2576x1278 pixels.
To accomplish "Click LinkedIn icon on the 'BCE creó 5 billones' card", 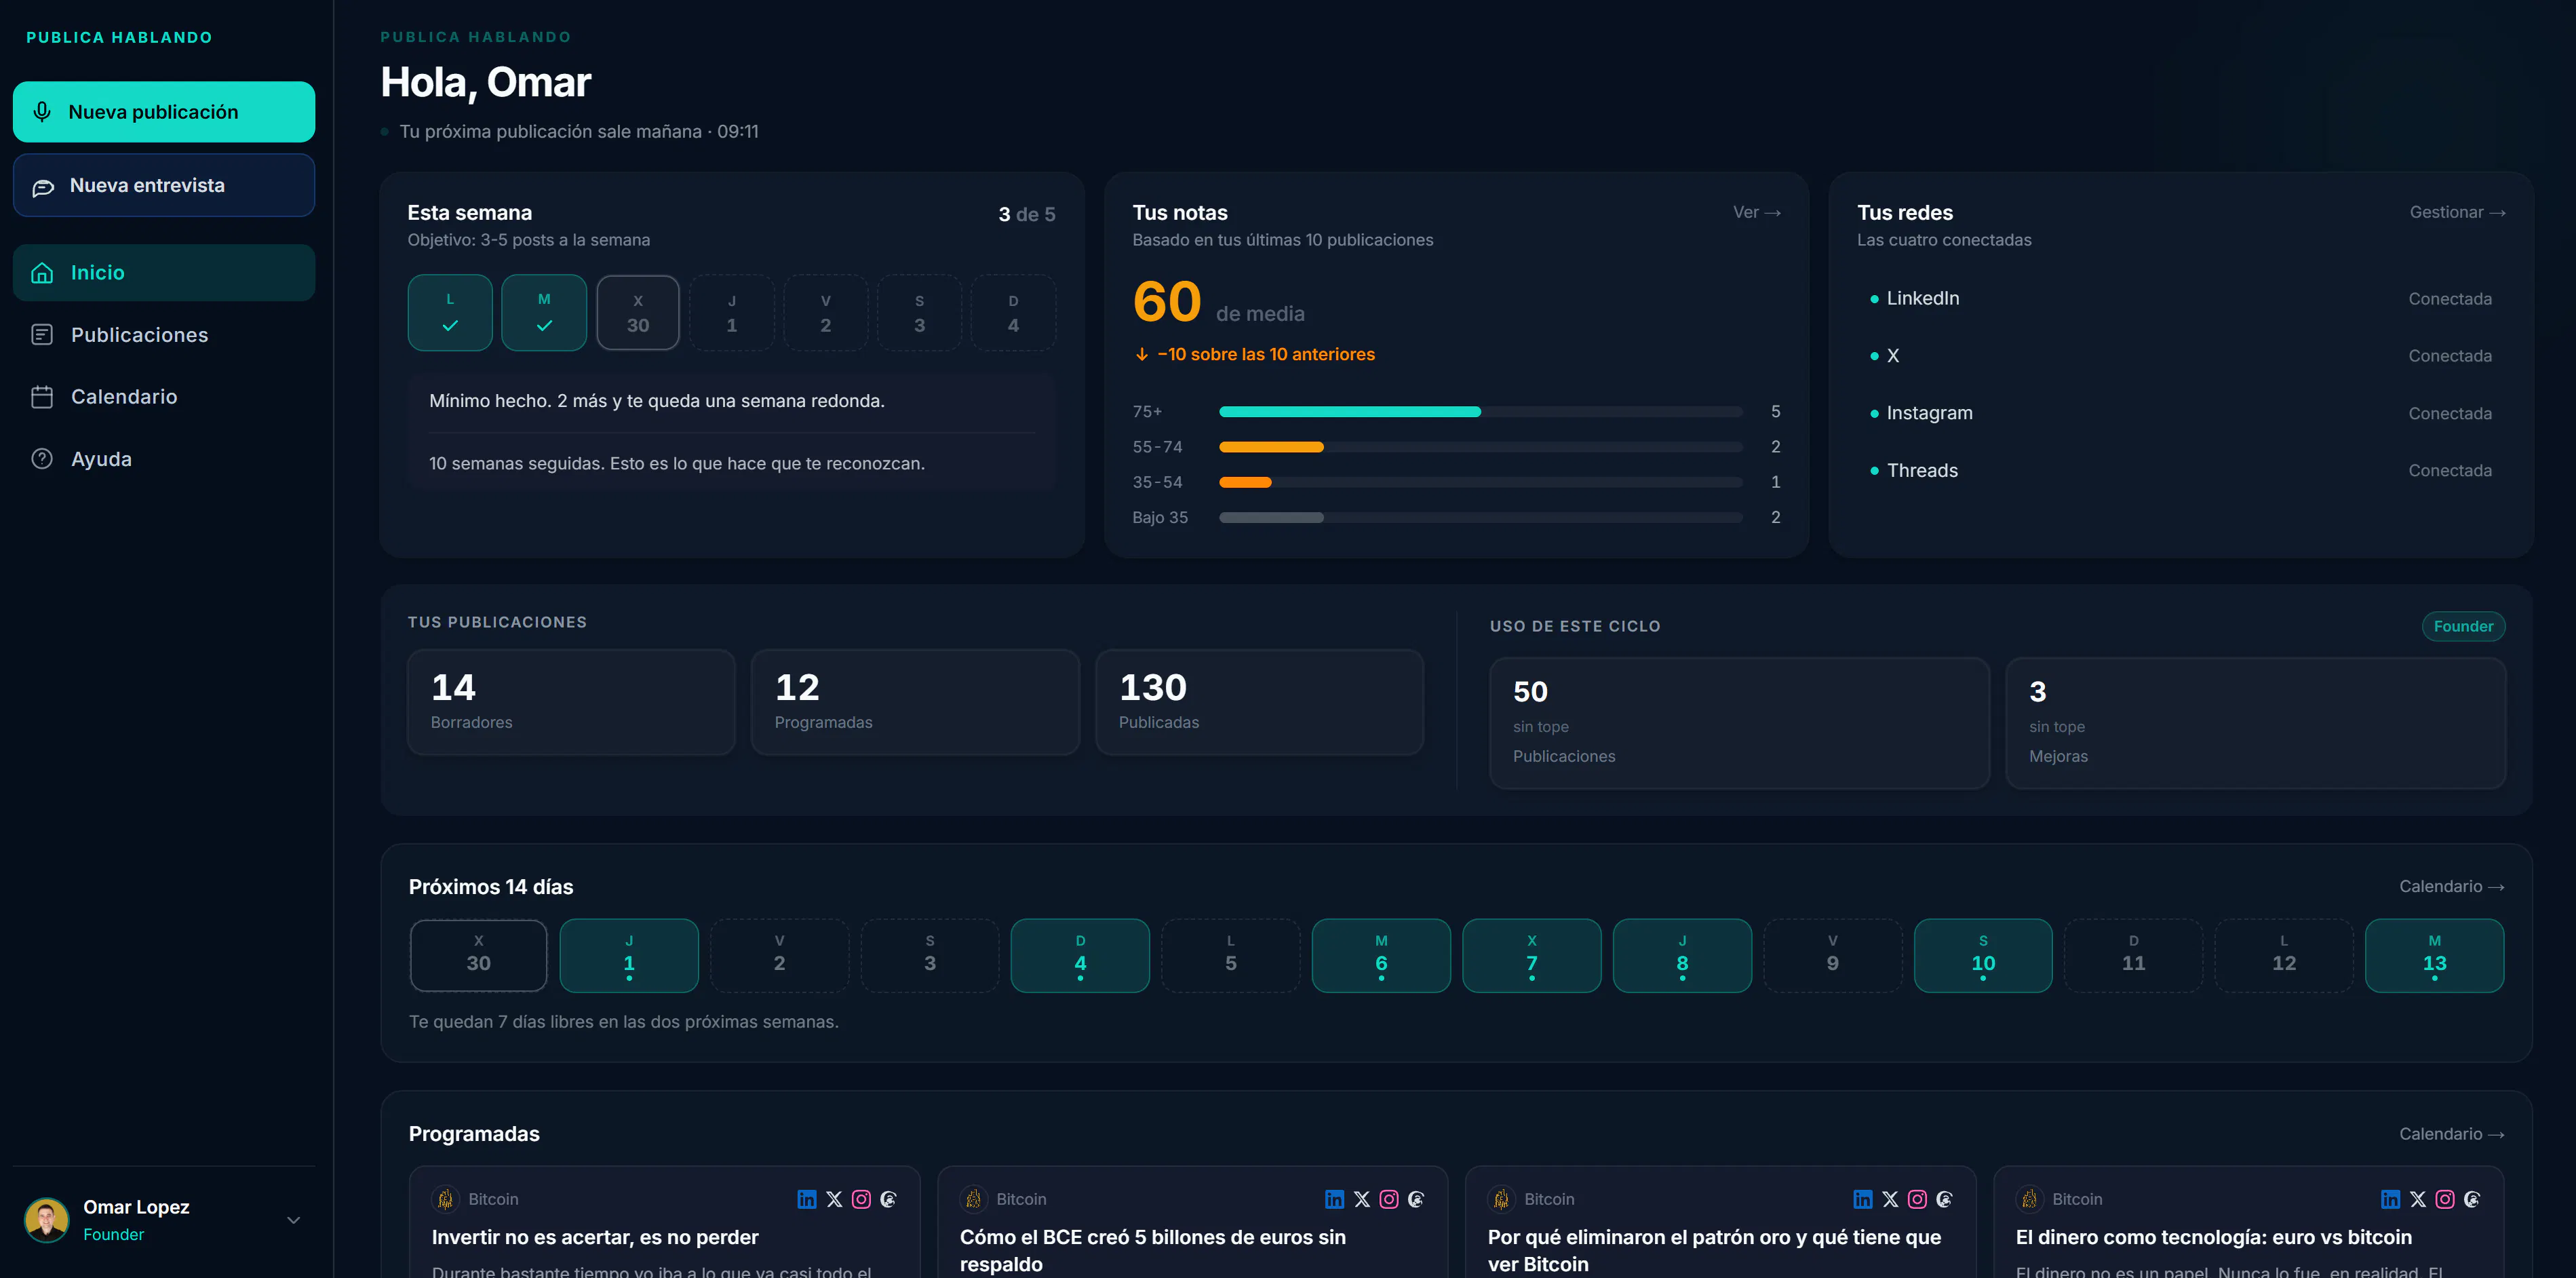I will pos(1335,1199).
